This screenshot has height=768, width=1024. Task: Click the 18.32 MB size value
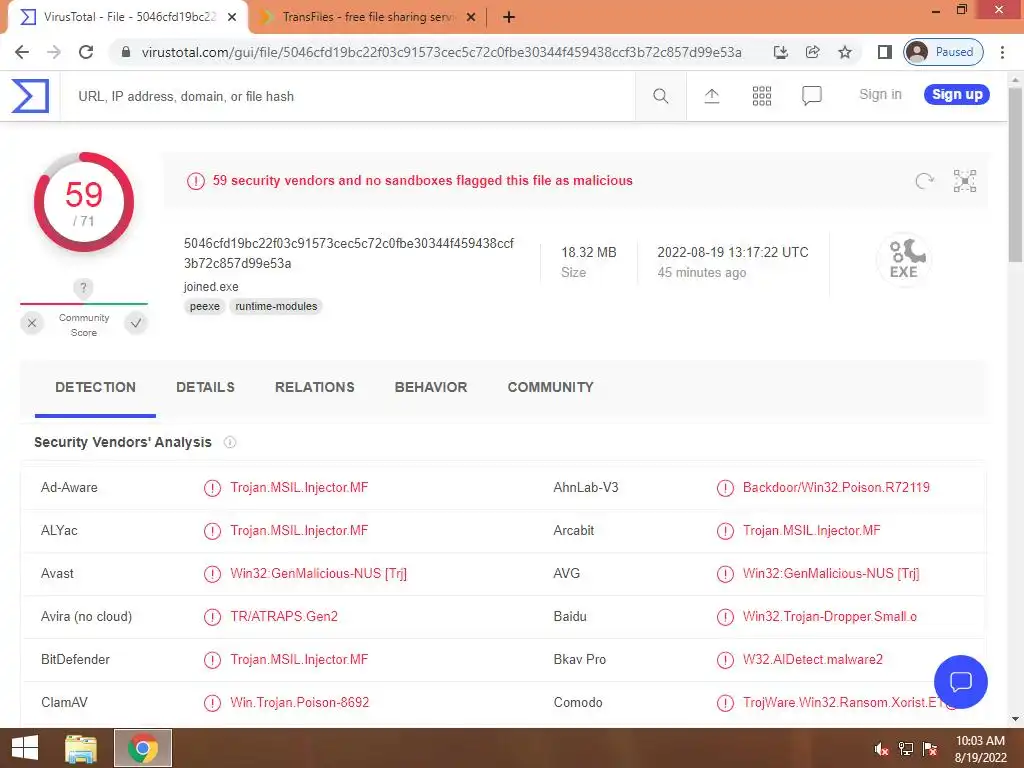tap(588, 252)
